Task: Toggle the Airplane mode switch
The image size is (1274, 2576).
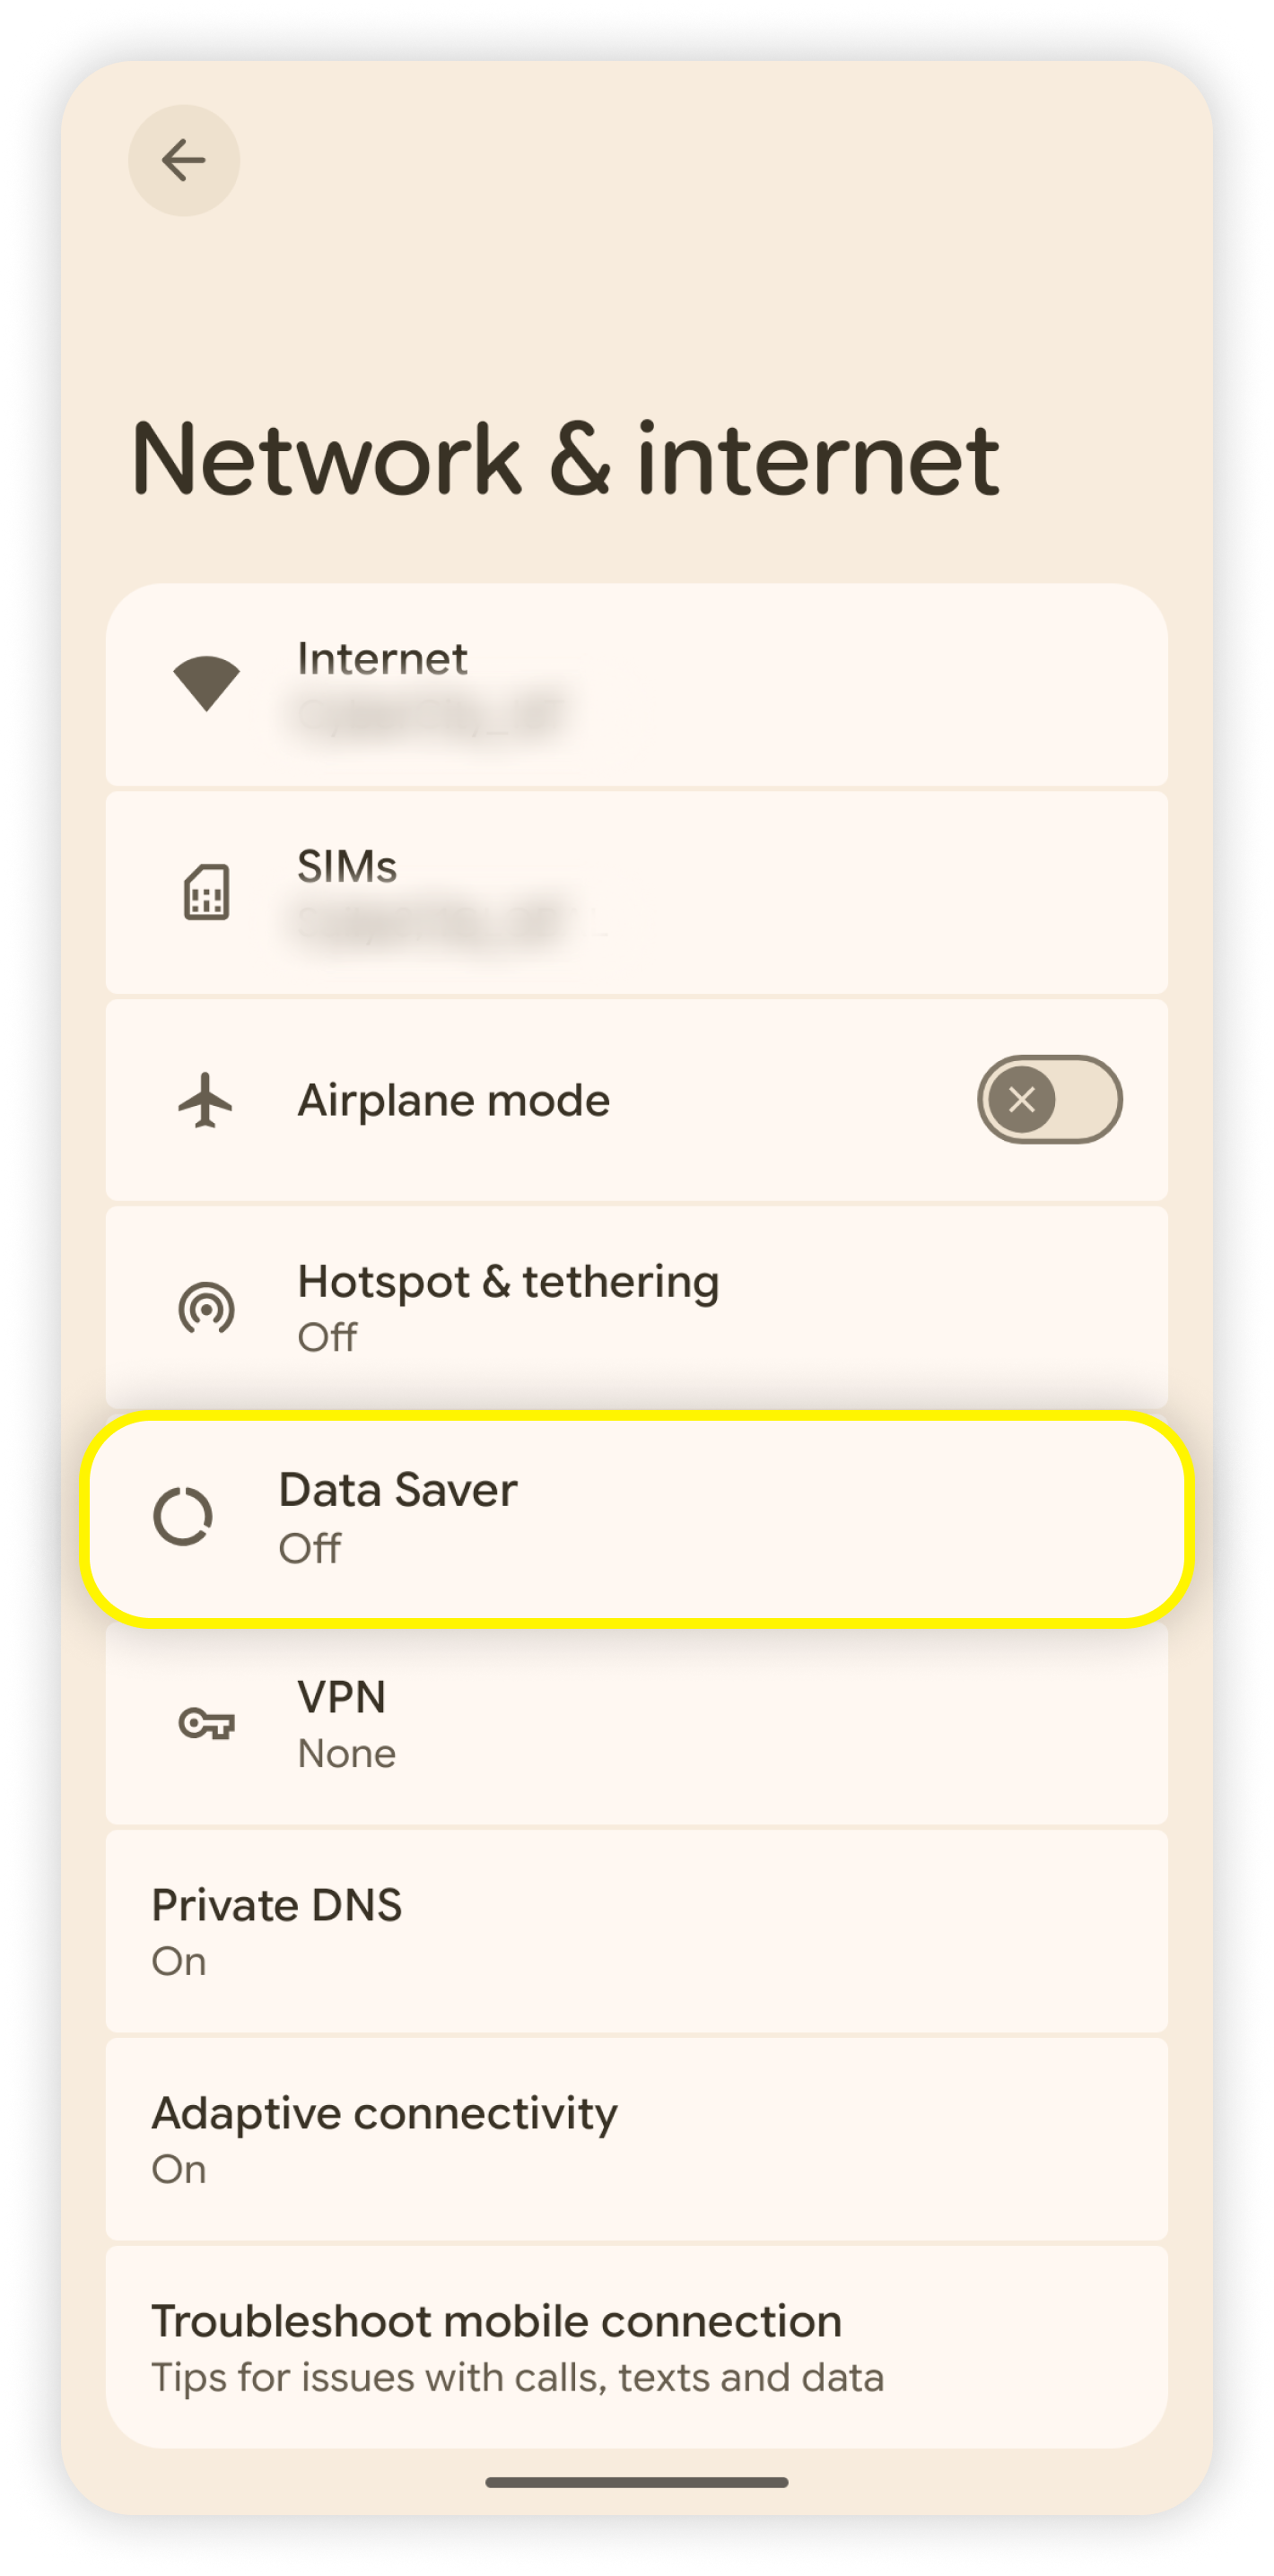Action: (1049, 1100)
